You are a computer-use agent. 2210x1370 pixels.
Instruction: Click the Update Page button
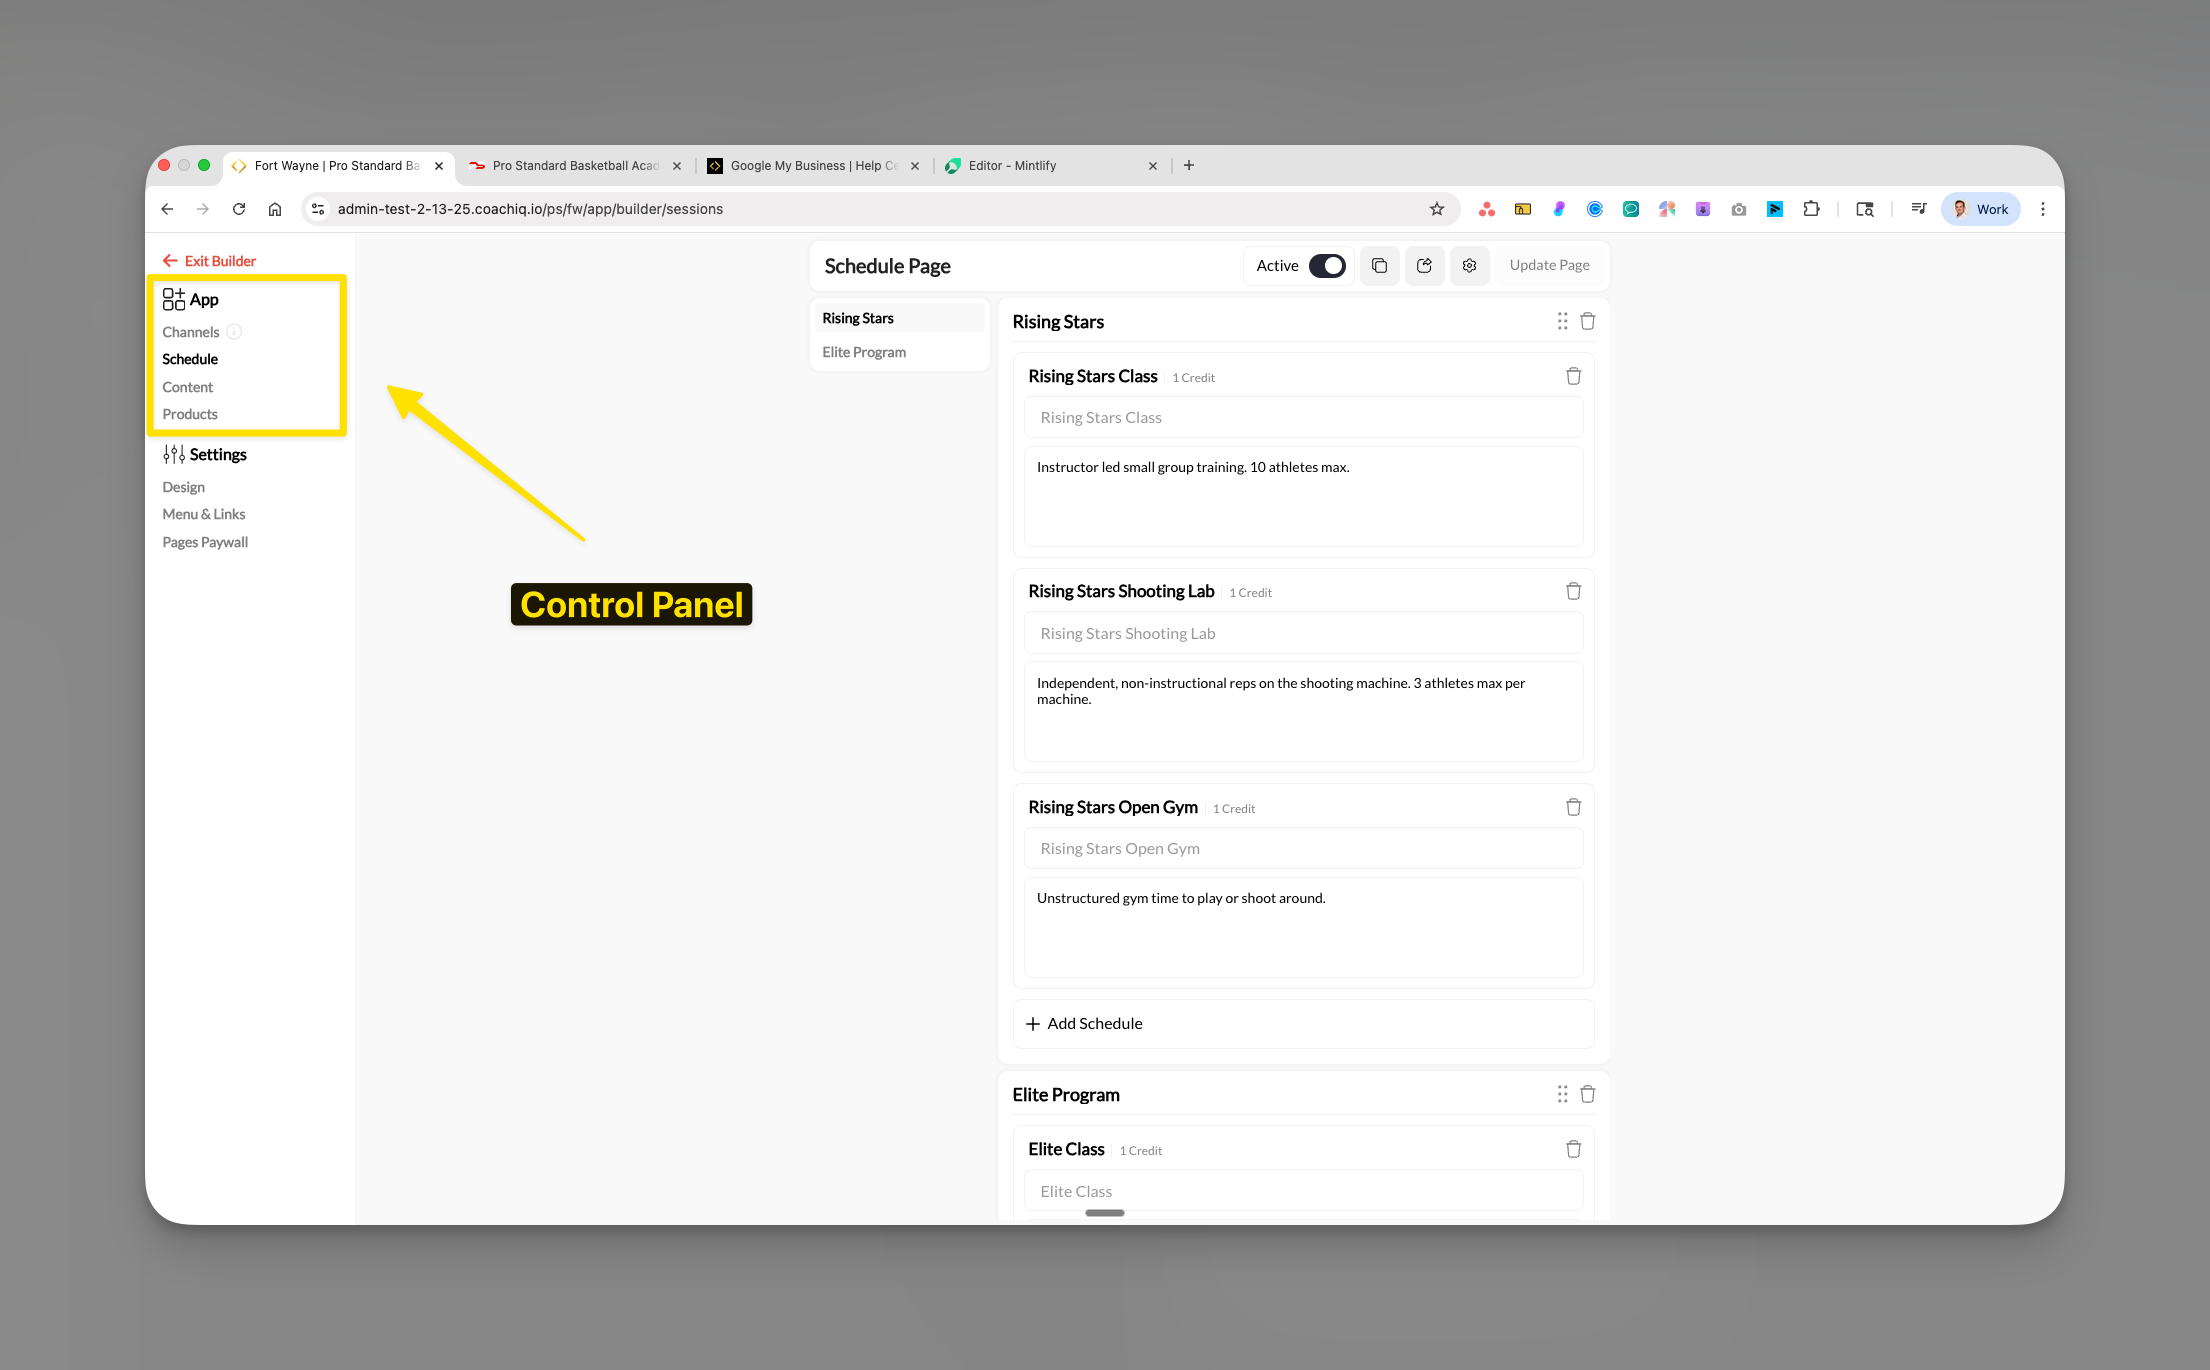(1549, 265)
